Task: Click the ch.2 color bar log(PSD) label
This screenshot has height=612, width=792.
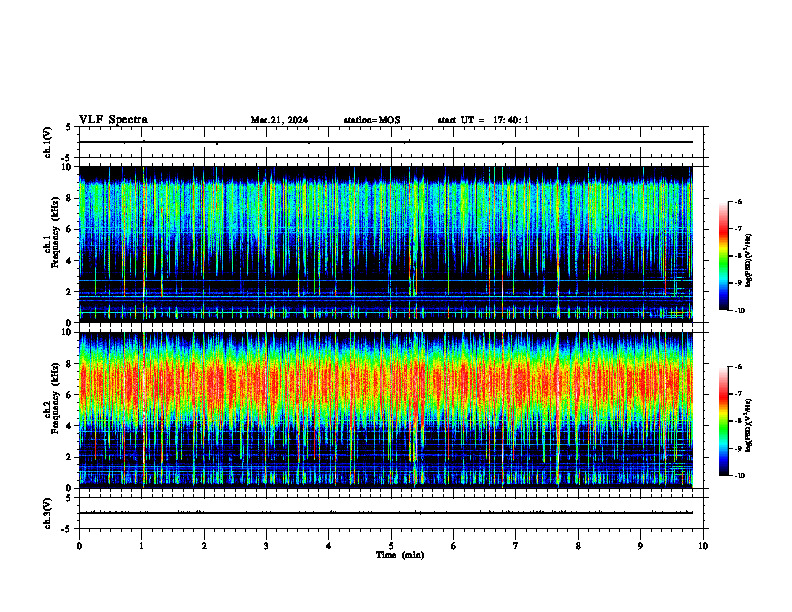Action: click(x=749, y=425)
